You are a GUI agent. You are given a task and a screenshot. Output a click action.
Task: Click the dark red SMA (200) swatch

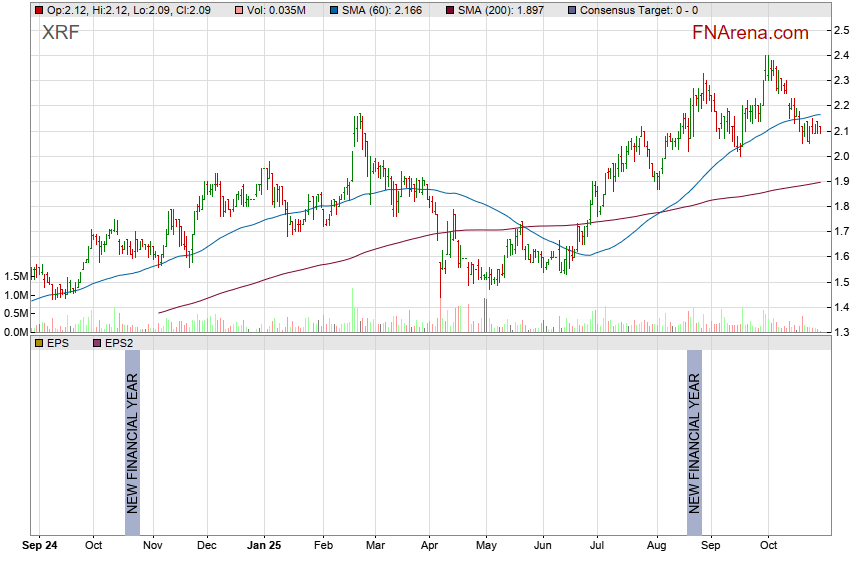tap(449, 10)
